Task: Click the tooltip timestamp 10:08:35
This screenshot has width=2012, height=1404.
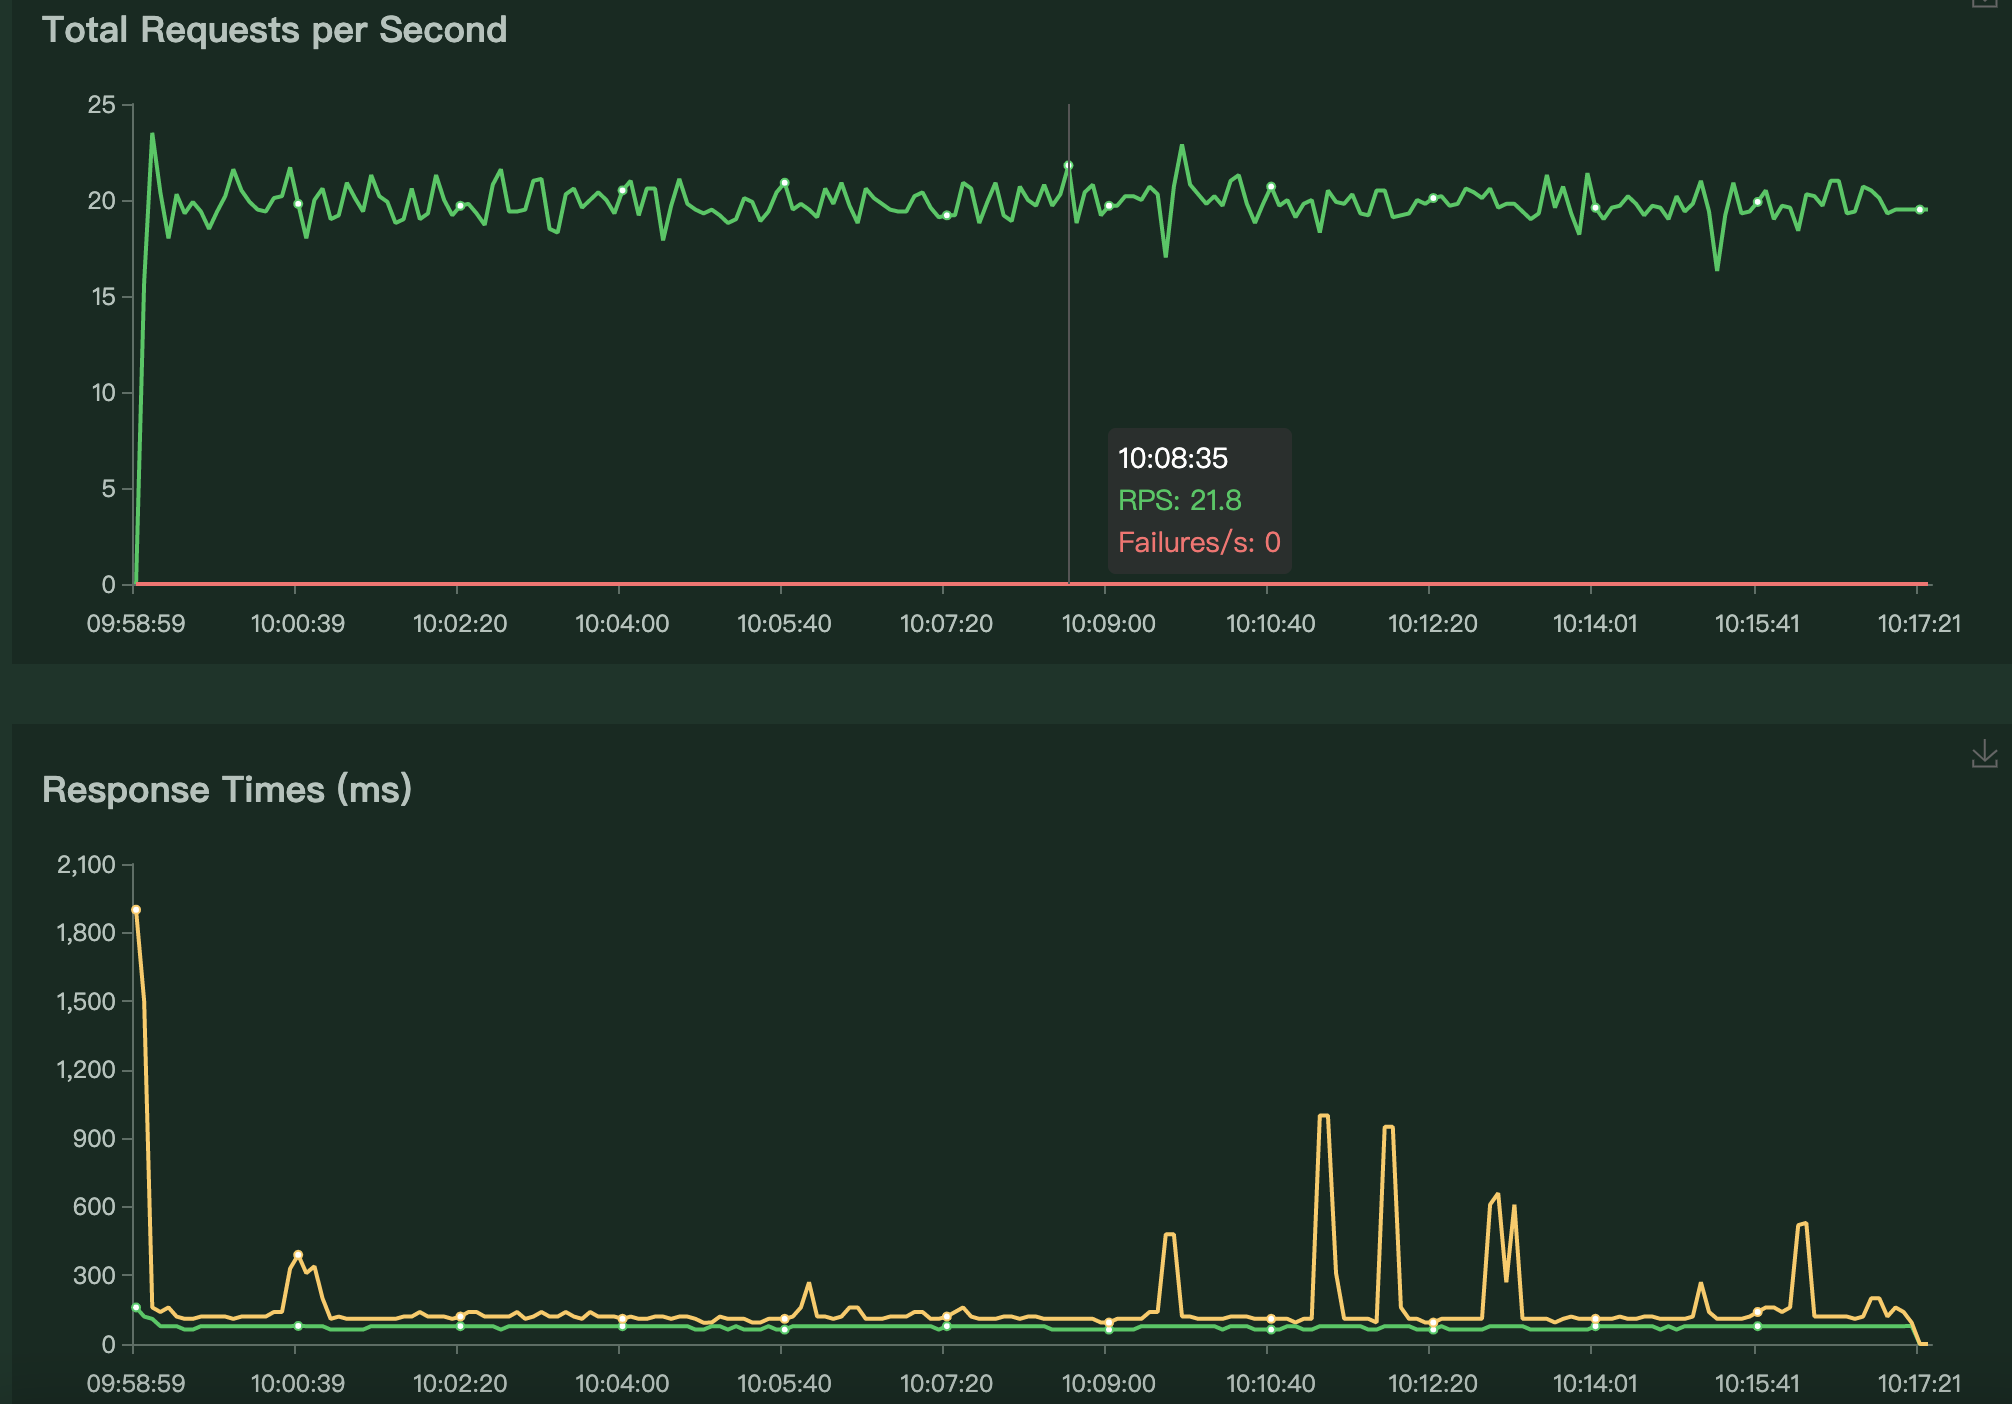Action: [x=1172, y=458]
